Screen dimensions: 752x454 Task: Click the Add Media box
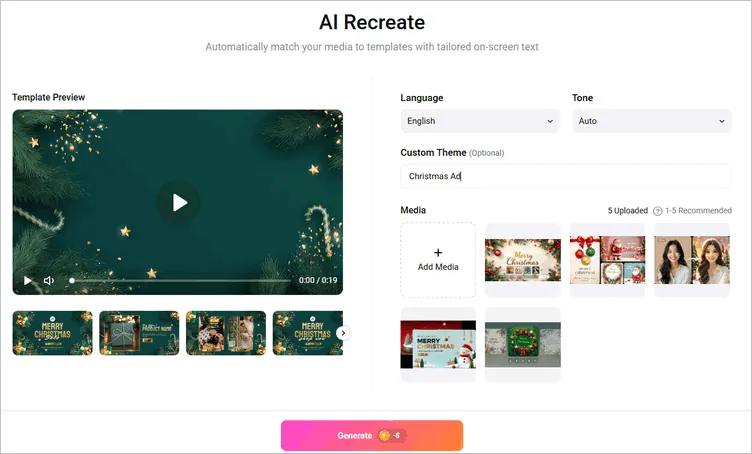click(438, 260)
